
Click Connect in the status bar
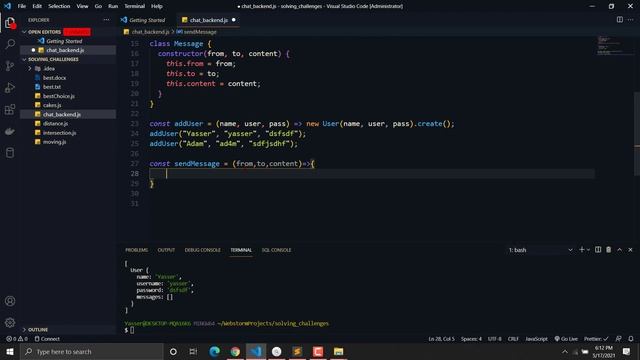47,339
